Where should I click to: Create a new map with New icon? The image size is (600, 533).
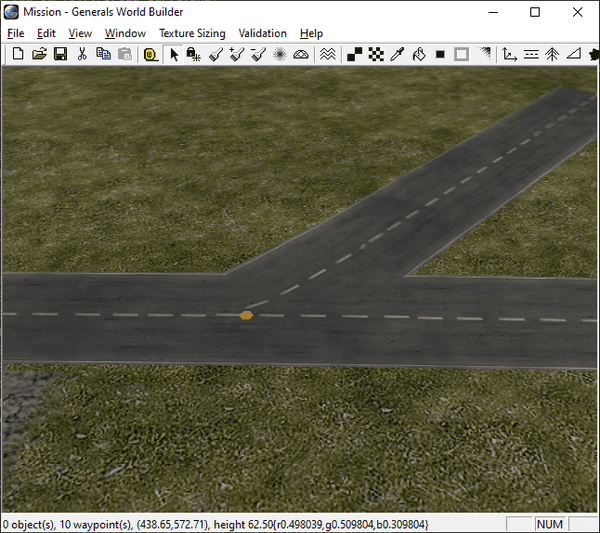(18, 54)
